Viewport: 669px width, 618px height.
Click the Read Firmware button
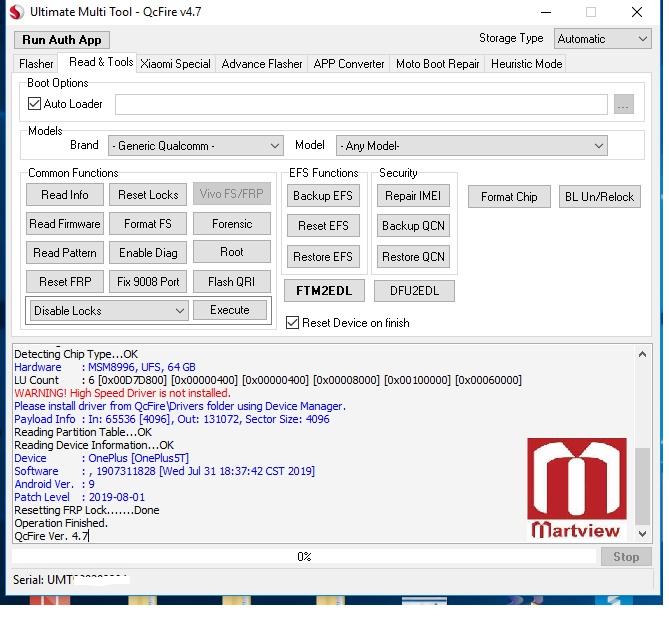coord(65,224)
